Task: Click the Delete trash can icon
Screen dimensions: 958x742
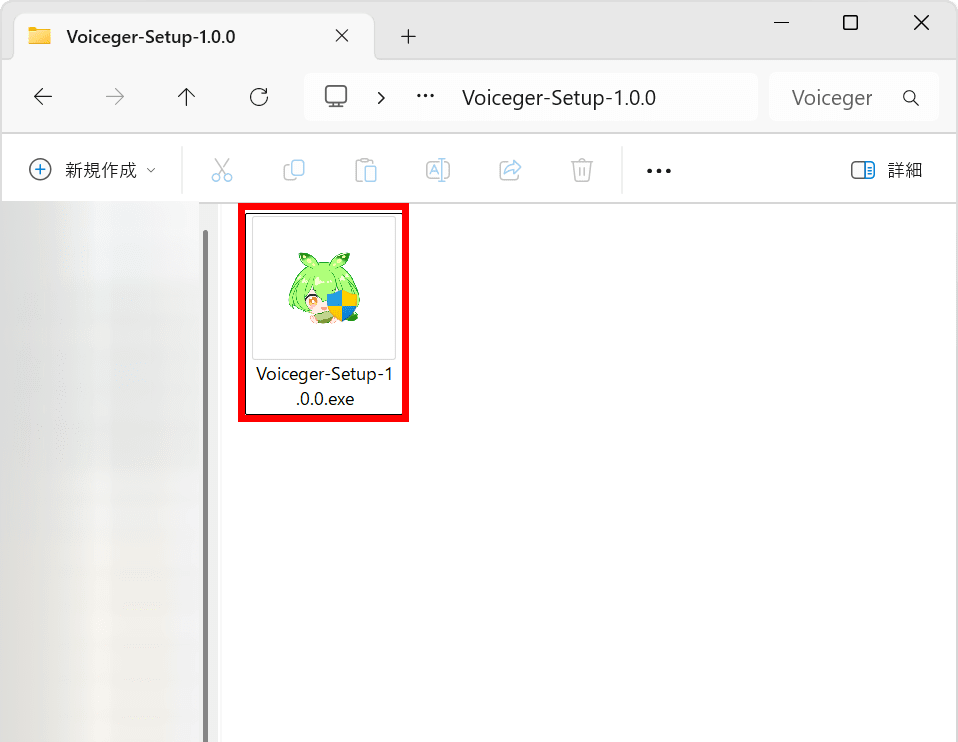Action: pos(582,170)
